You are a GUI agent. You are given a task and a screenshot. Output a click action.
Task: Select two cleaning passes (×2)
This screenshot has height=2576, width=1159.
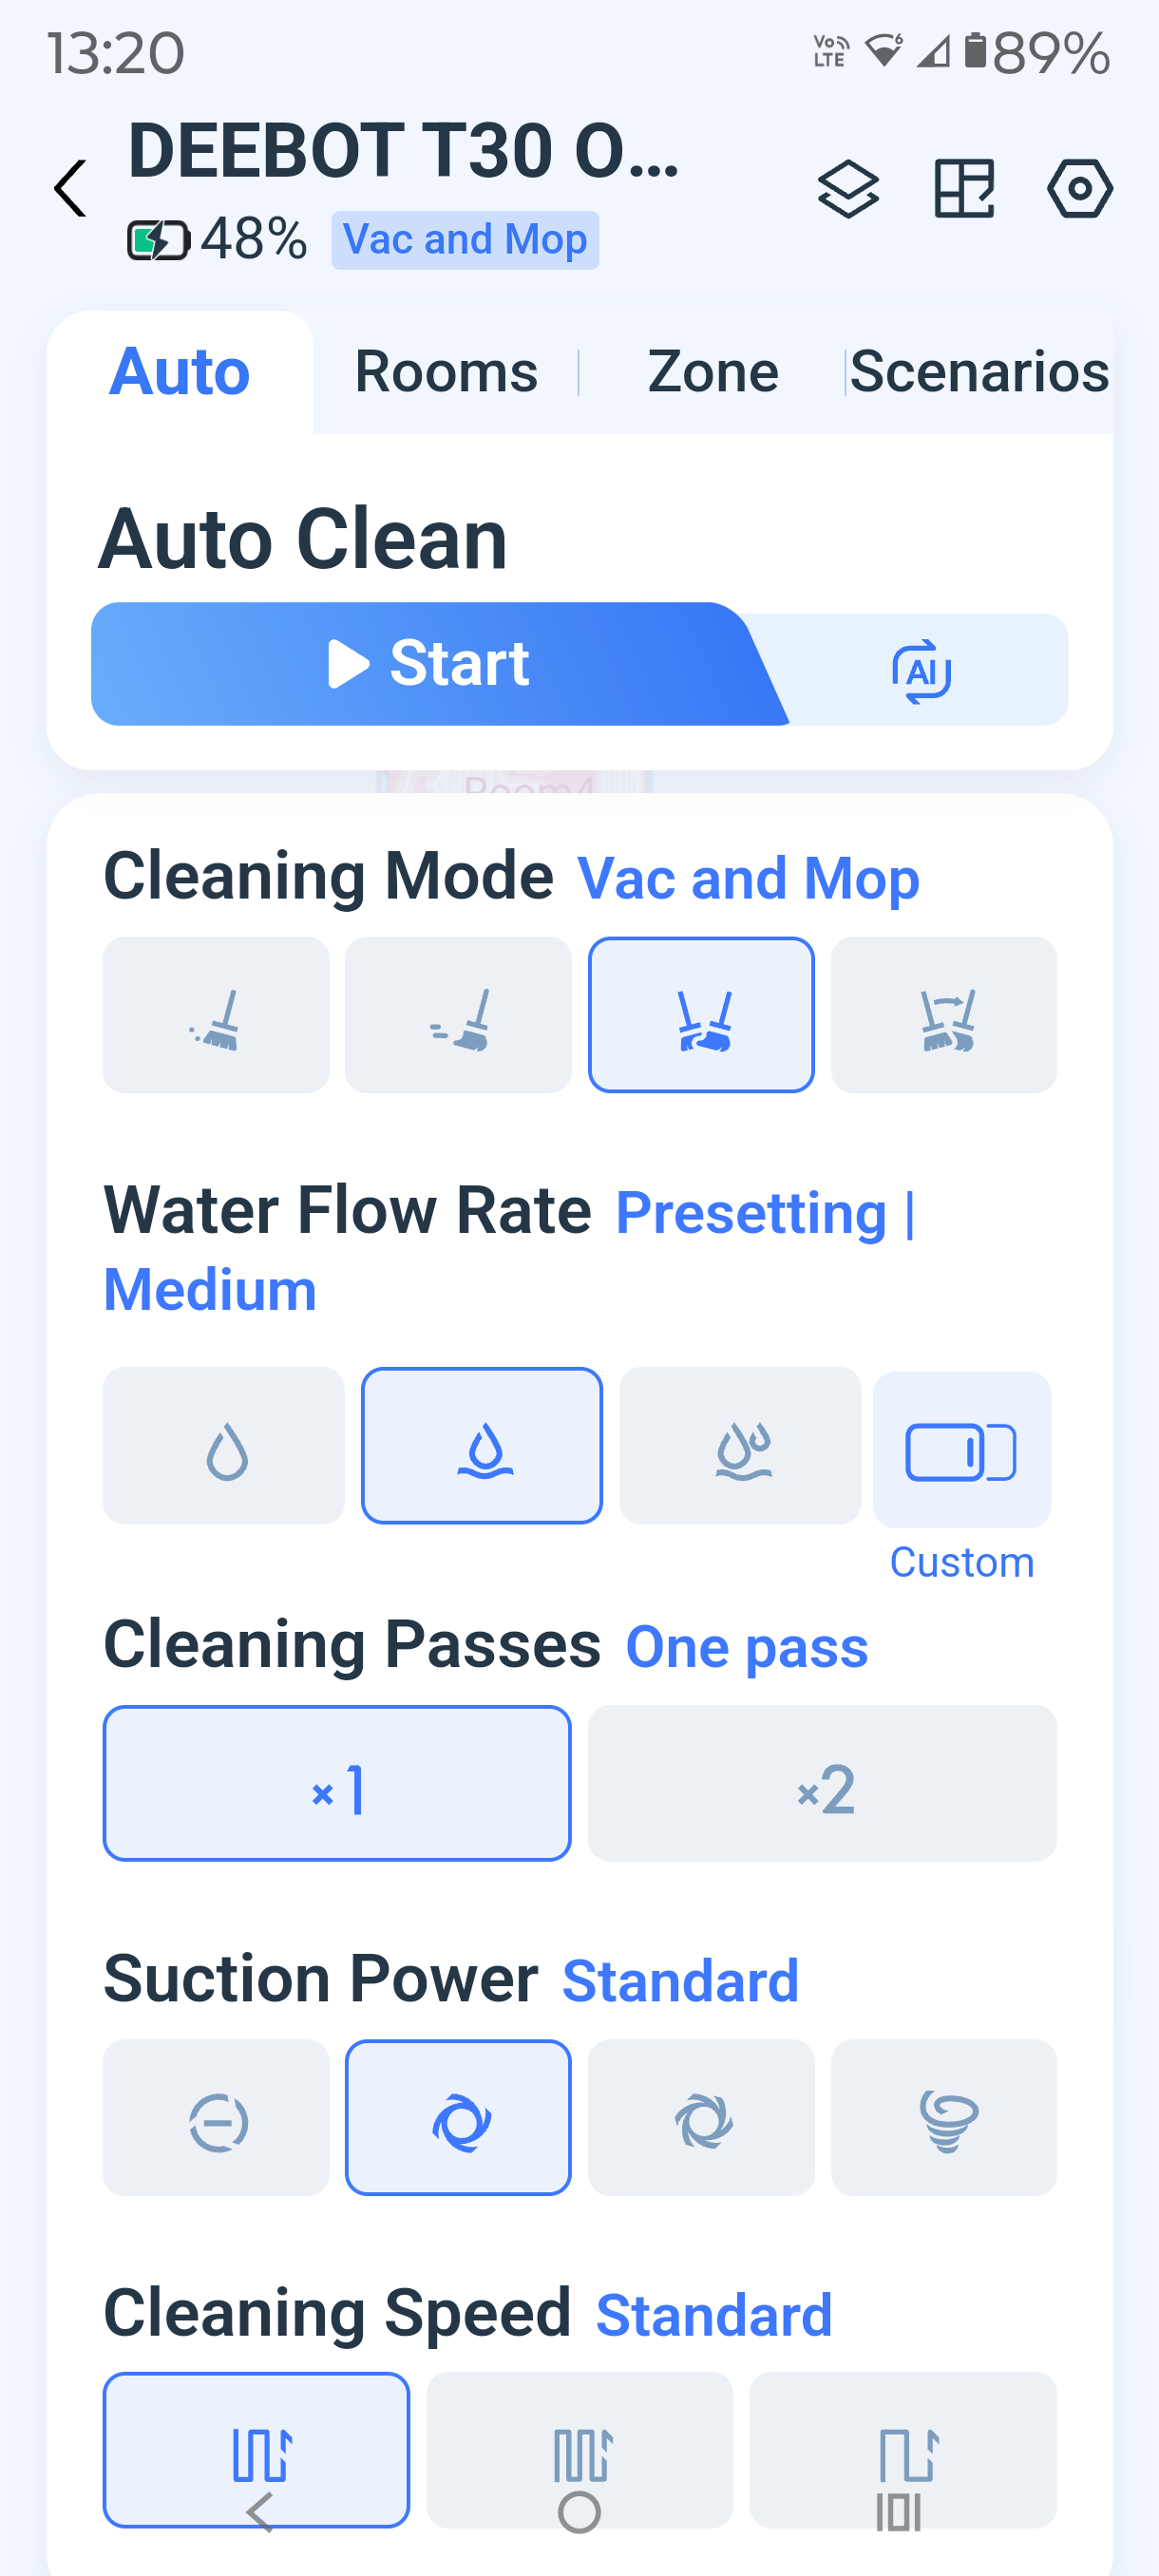click(x=822, y=1783)
